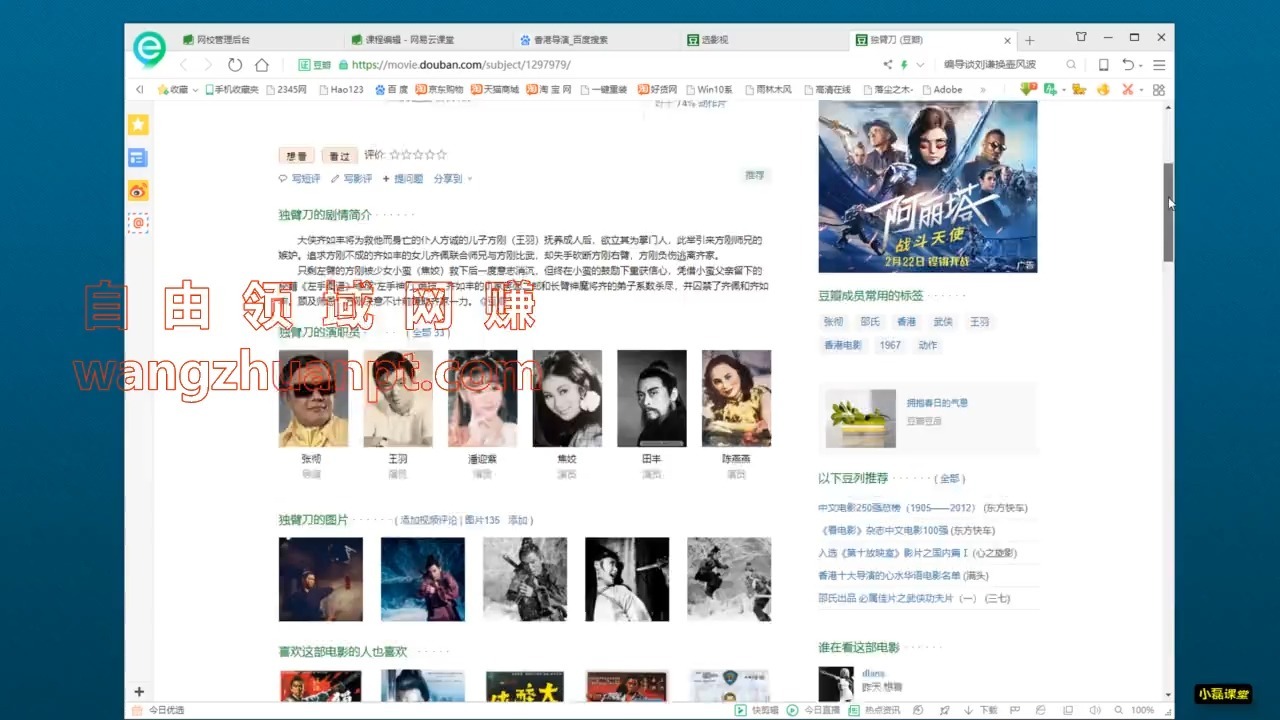Image resolution: width=1280 pixels, height=720 pixels.
Task: Add sidebar app with plus icon
Action: 139,691
